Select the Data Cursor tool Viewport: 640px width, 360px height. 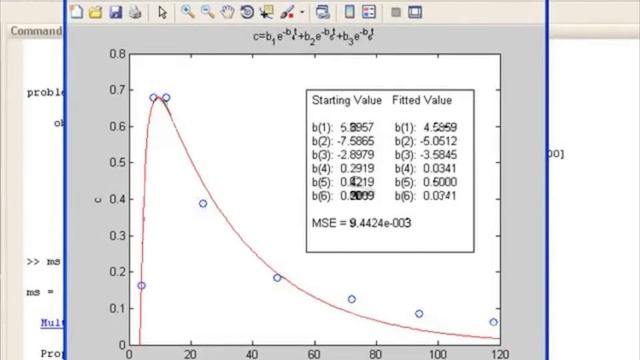(267, 12)
